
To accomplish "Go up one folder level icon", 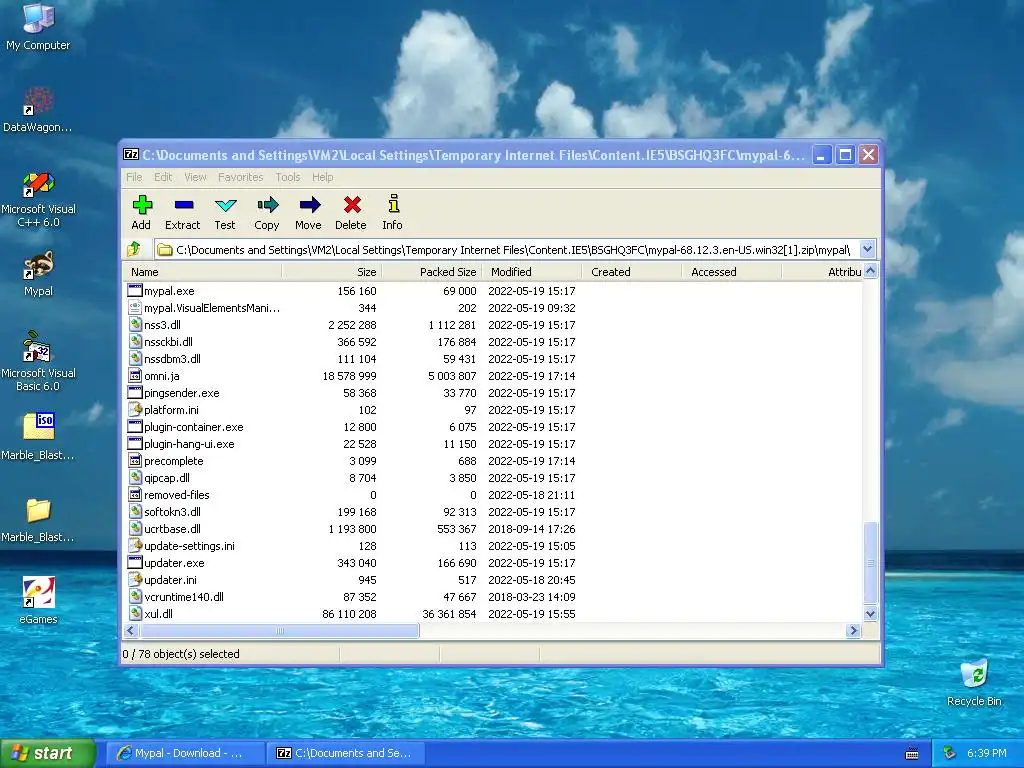I will pos(135,249).
